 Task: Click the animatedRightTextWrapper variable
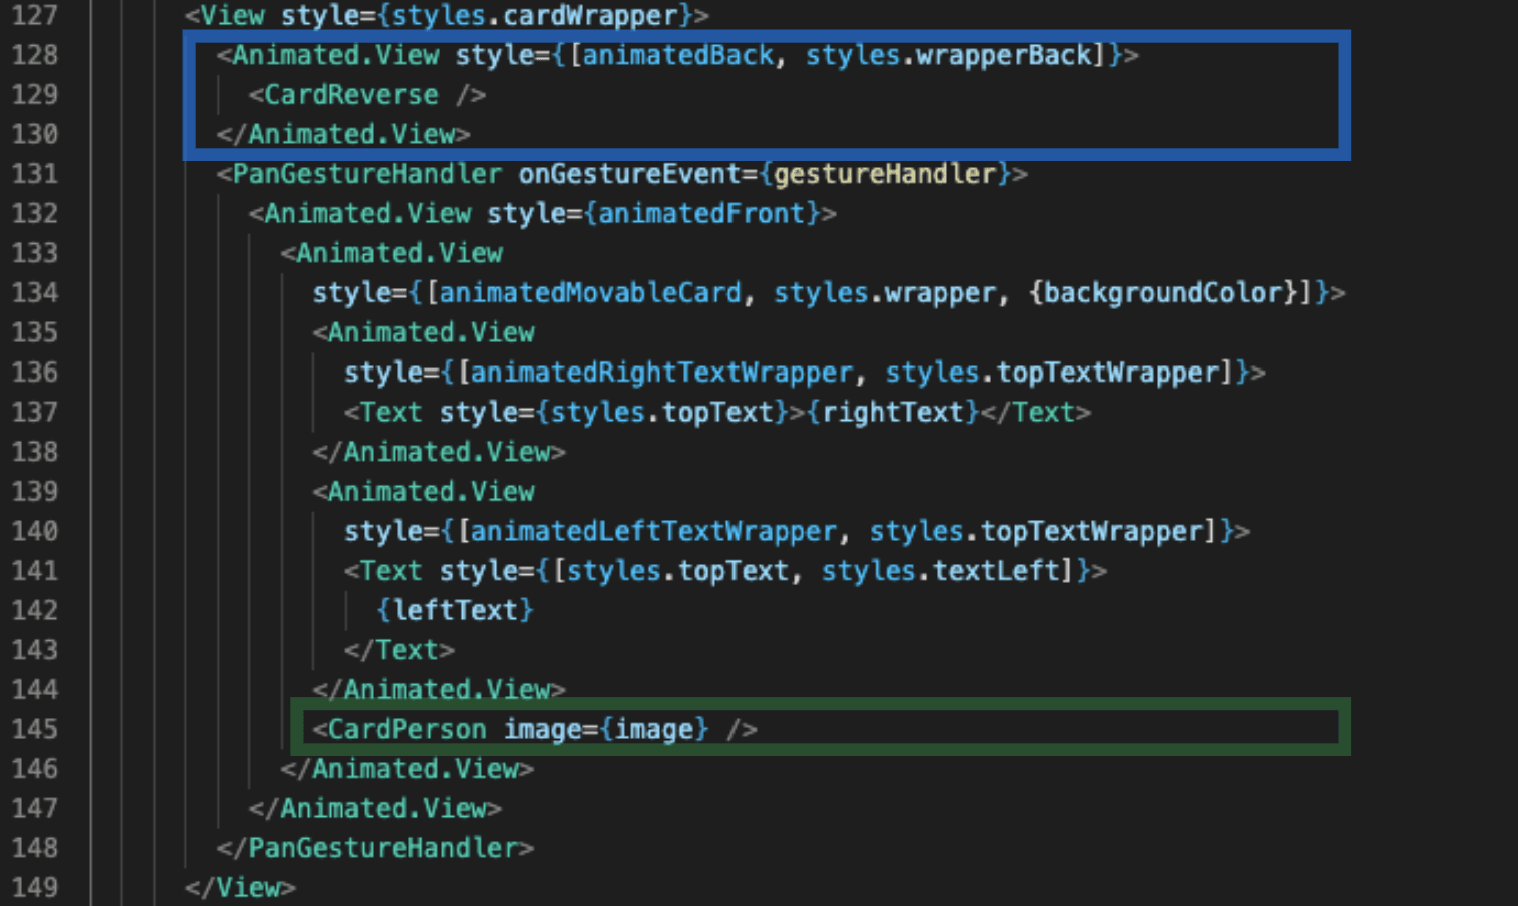click(661, 373)
